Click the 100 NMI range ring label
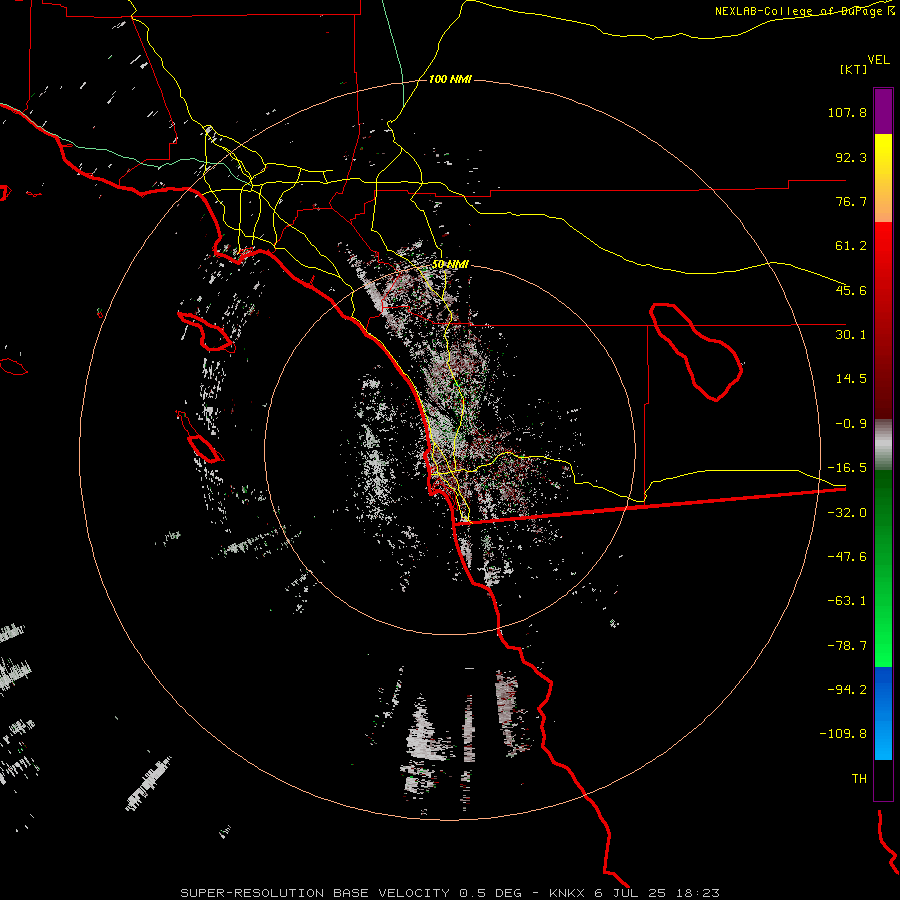900x900 pixels. tap(450, 79)
